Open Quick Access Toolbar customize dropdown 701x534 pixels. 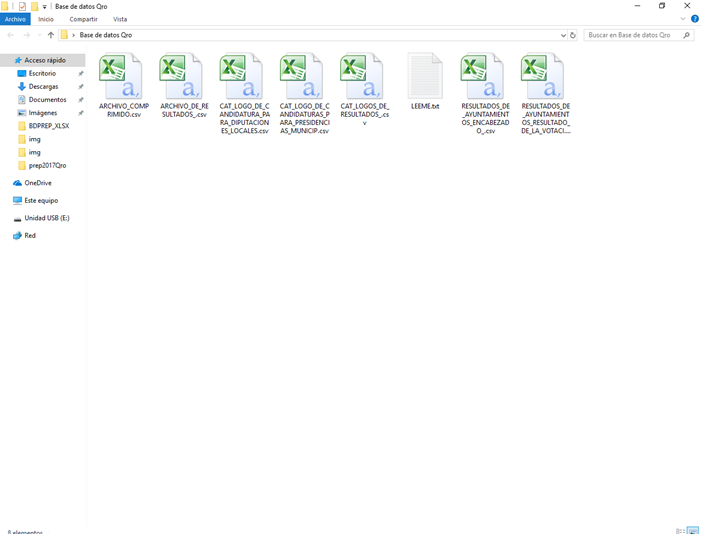[45, 6]
